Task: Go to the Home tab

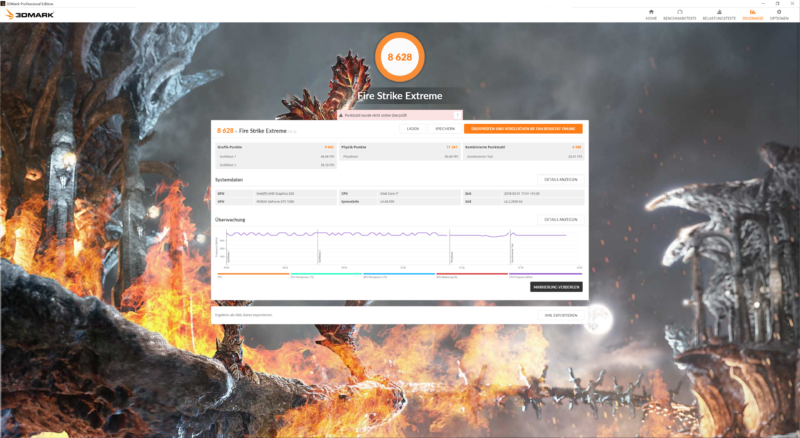Action: pos(651,15)
